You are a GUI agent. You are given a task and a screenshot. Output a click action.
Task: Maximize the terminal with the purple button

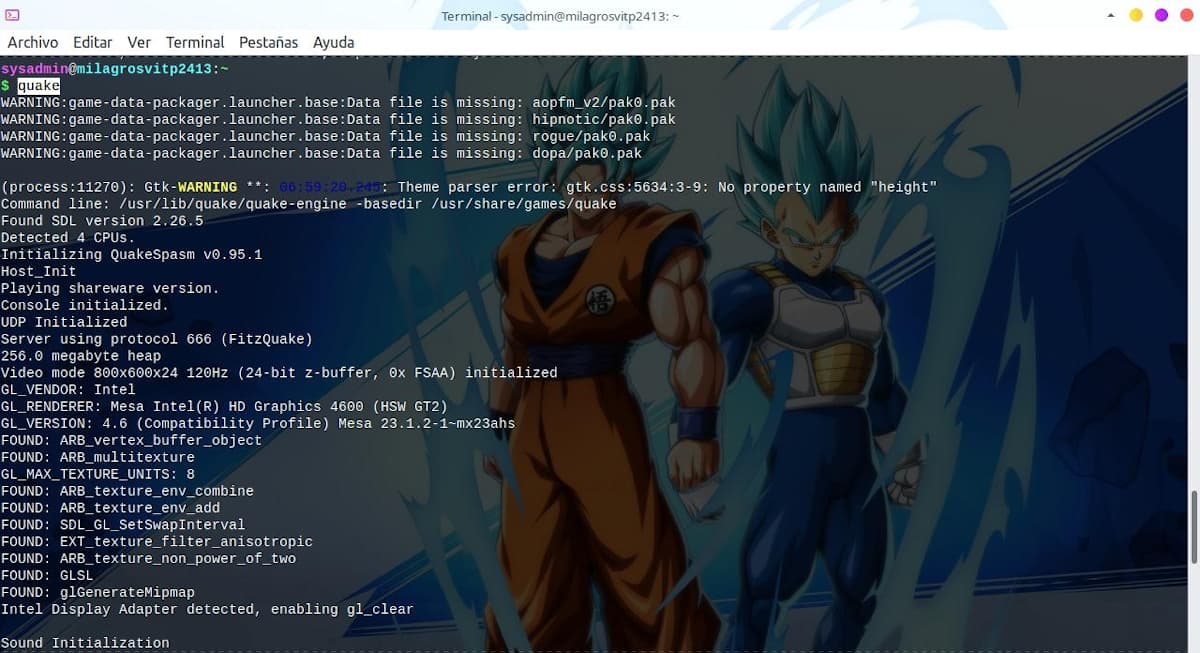1161,16
